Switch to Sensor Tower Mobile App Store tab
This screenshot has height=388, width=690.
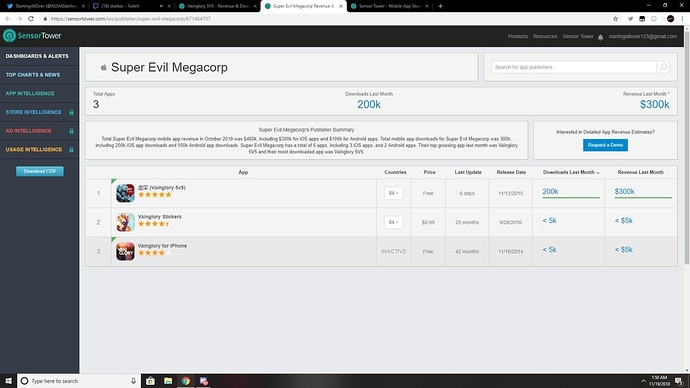pos(389,6)
